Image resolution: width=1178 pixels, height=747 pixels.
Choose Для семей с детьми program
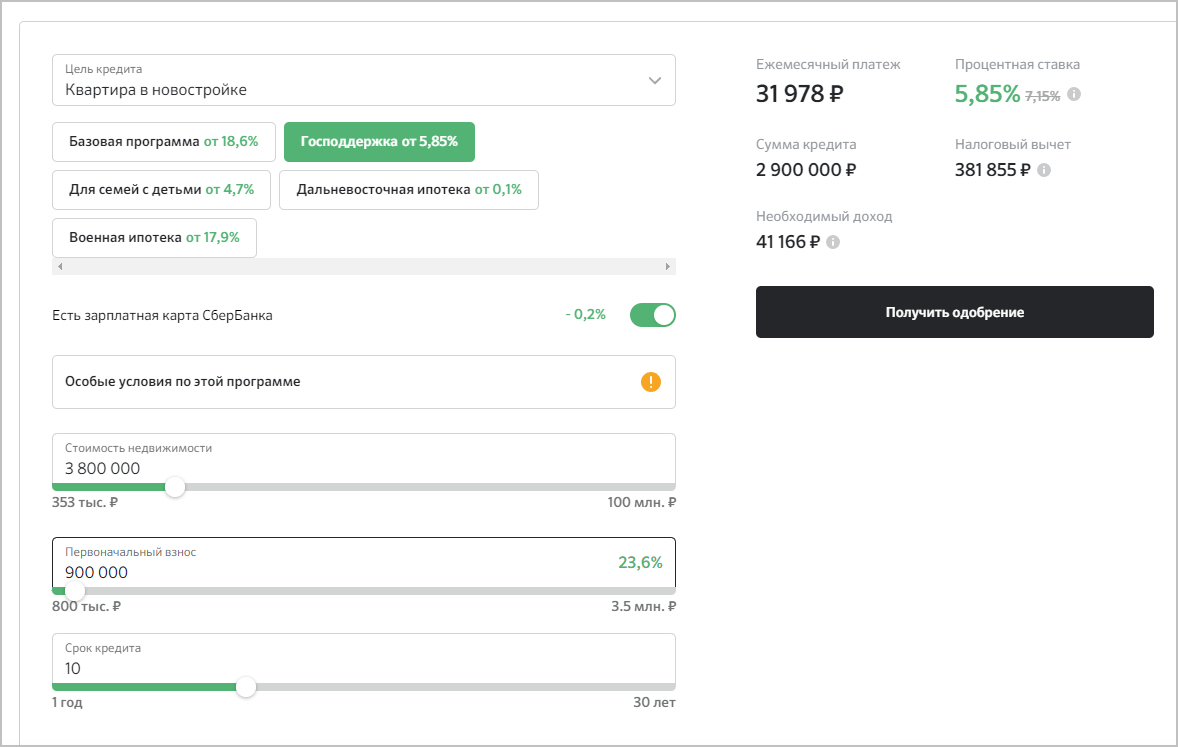[161, 190]
